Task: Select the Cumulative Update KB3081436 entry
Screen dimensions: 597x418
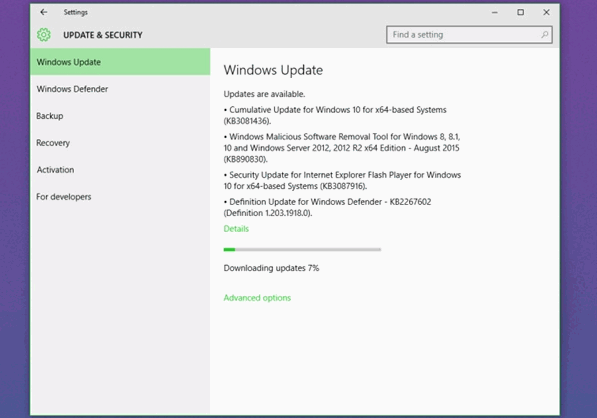Action: [335, 115]
